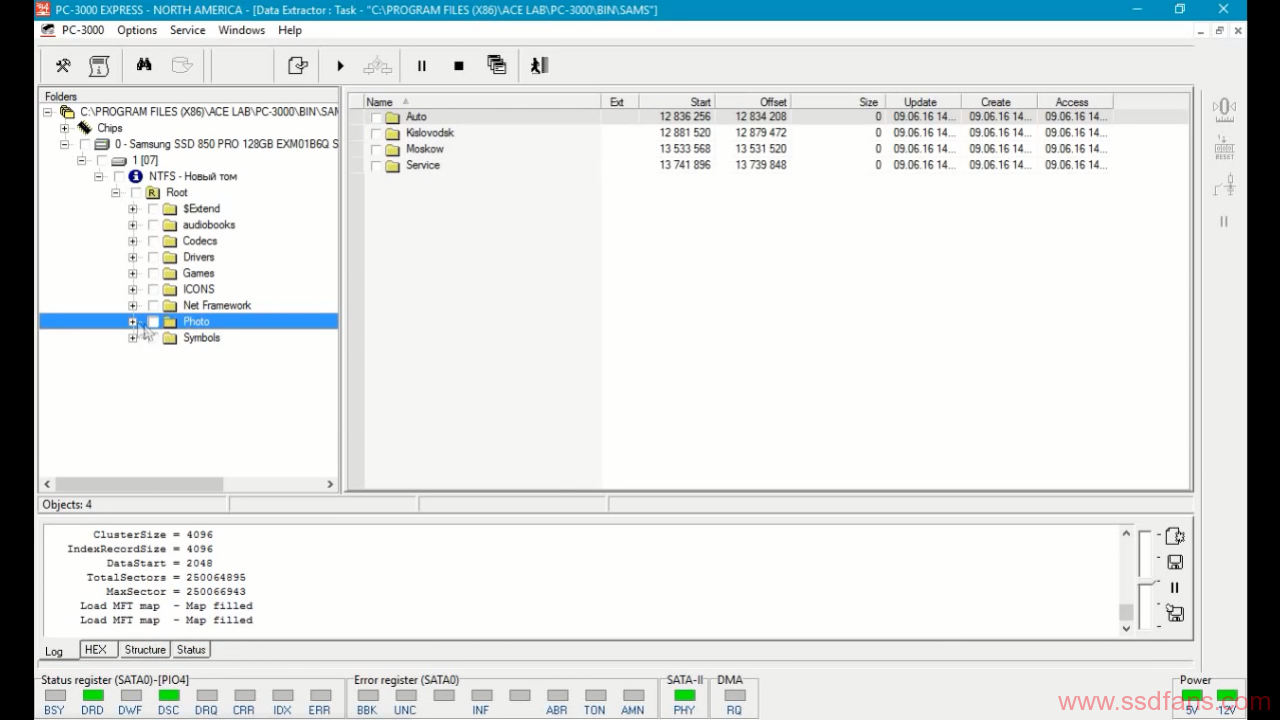Image resolution: width=1280 pixels, height=720 pixels.
Task: Switch to the HEX tab
Action: (x=96, y=650)
